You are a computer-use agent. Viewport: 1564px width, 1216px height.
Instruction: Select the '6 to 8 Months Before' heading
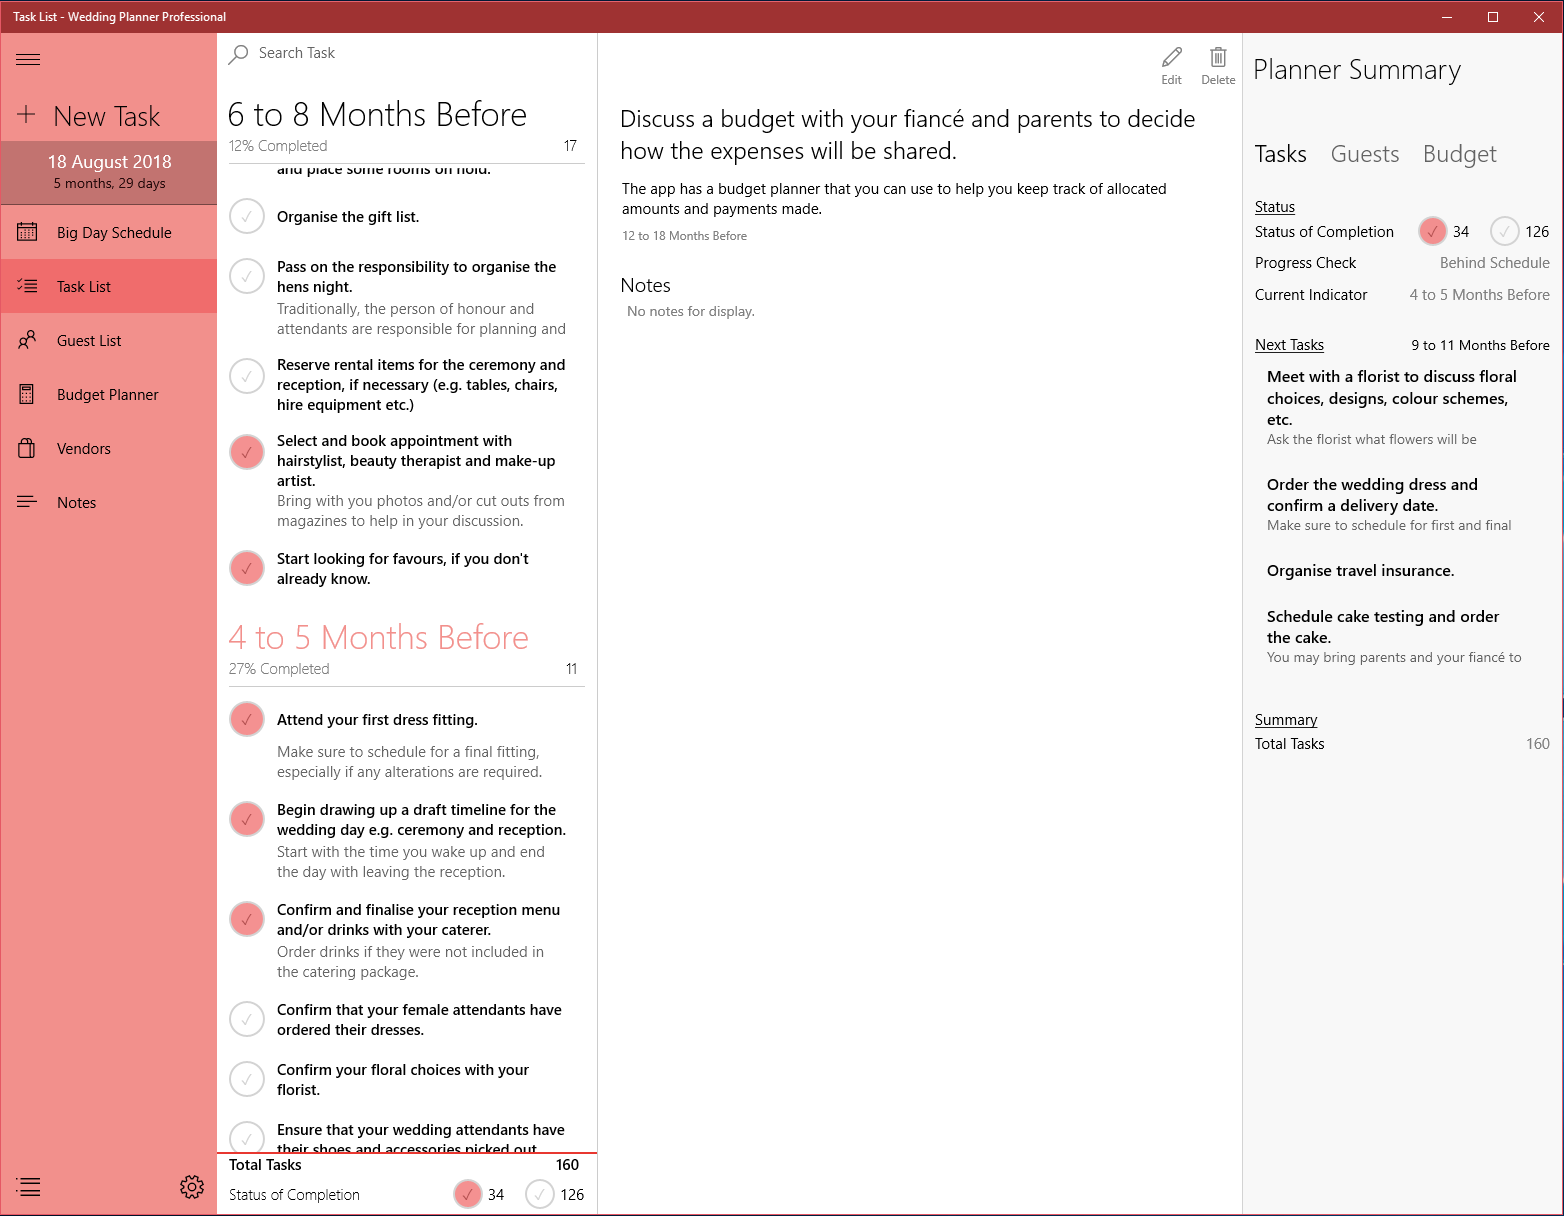coord(377,115)
